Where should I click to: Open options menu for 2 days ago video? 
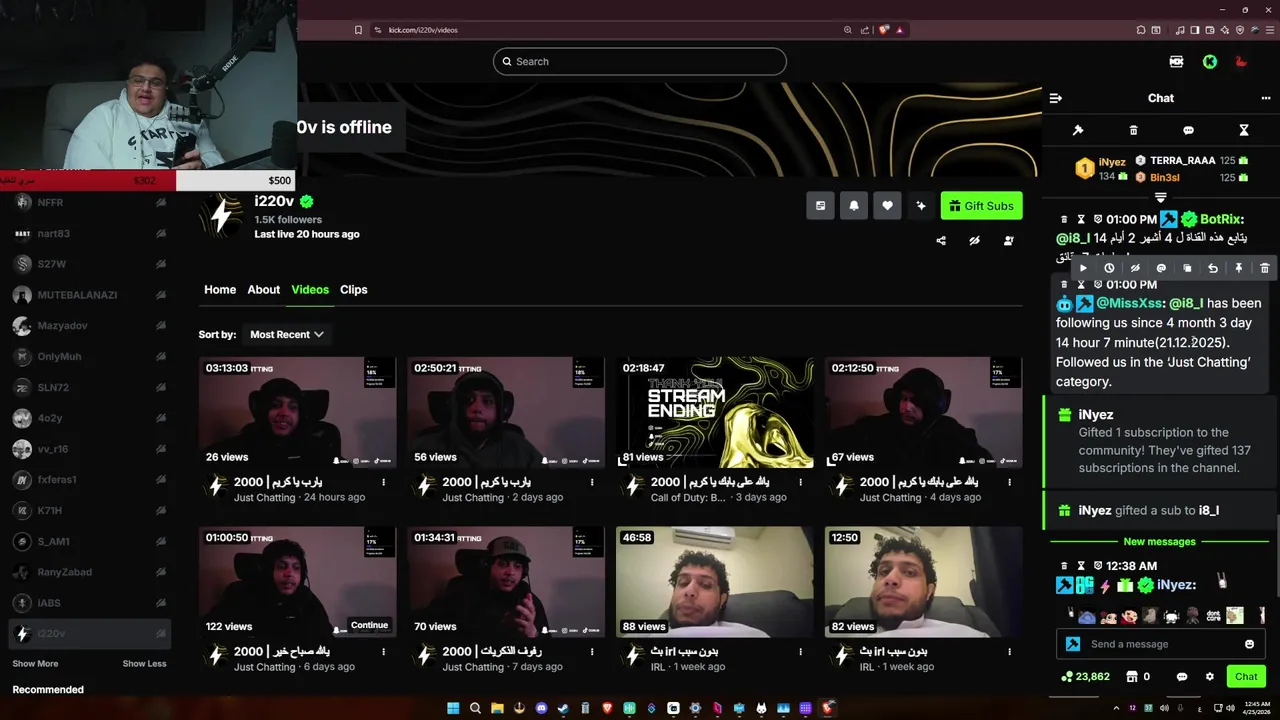[592, 482]
